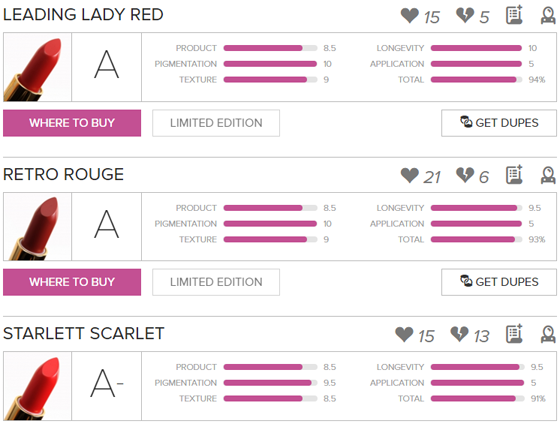
Task: Add Starlett Scarlet to list icon
Action: [514, 334]
